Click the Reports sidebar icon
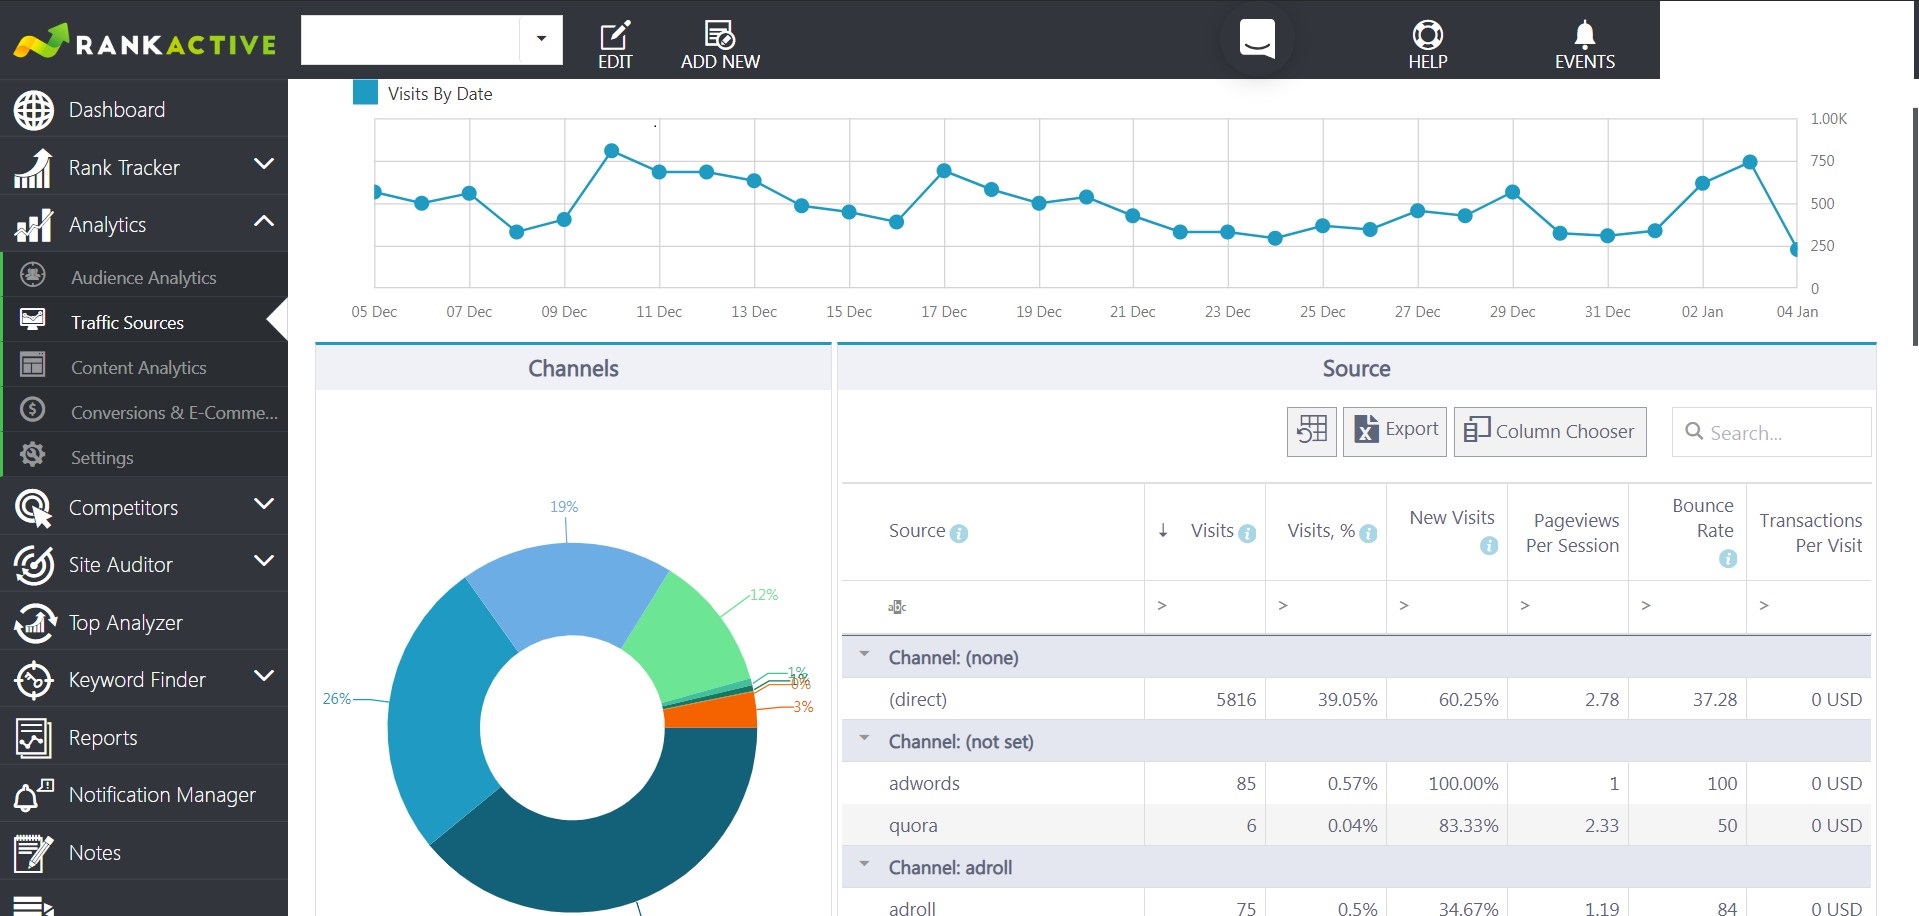1919x916 pixels. (x=33, y=738)
